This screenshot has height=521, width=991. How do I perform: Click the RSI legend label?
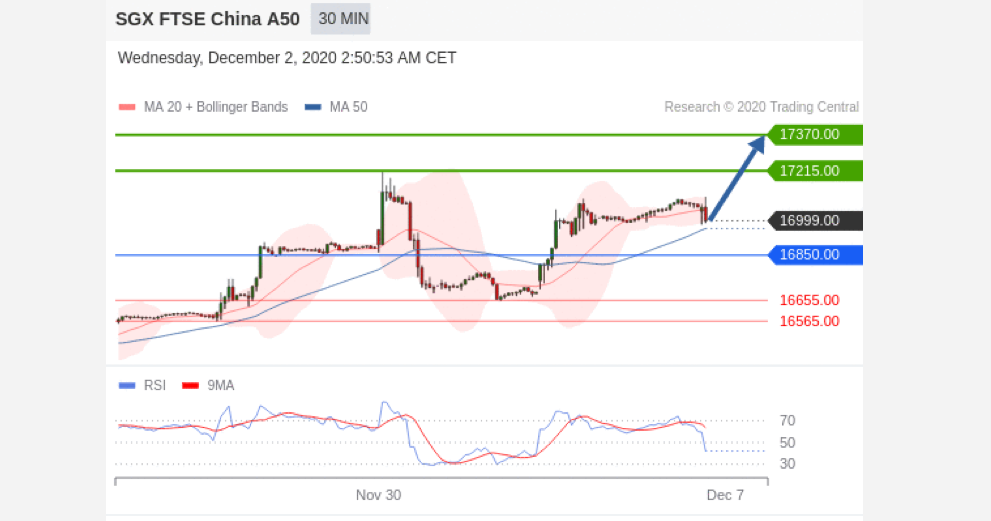pyautogui.click(x=155, y=386)
